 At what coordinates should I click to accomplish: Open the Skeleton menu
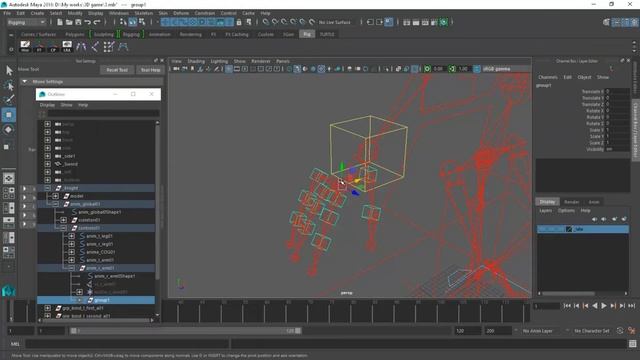point(144,13)
